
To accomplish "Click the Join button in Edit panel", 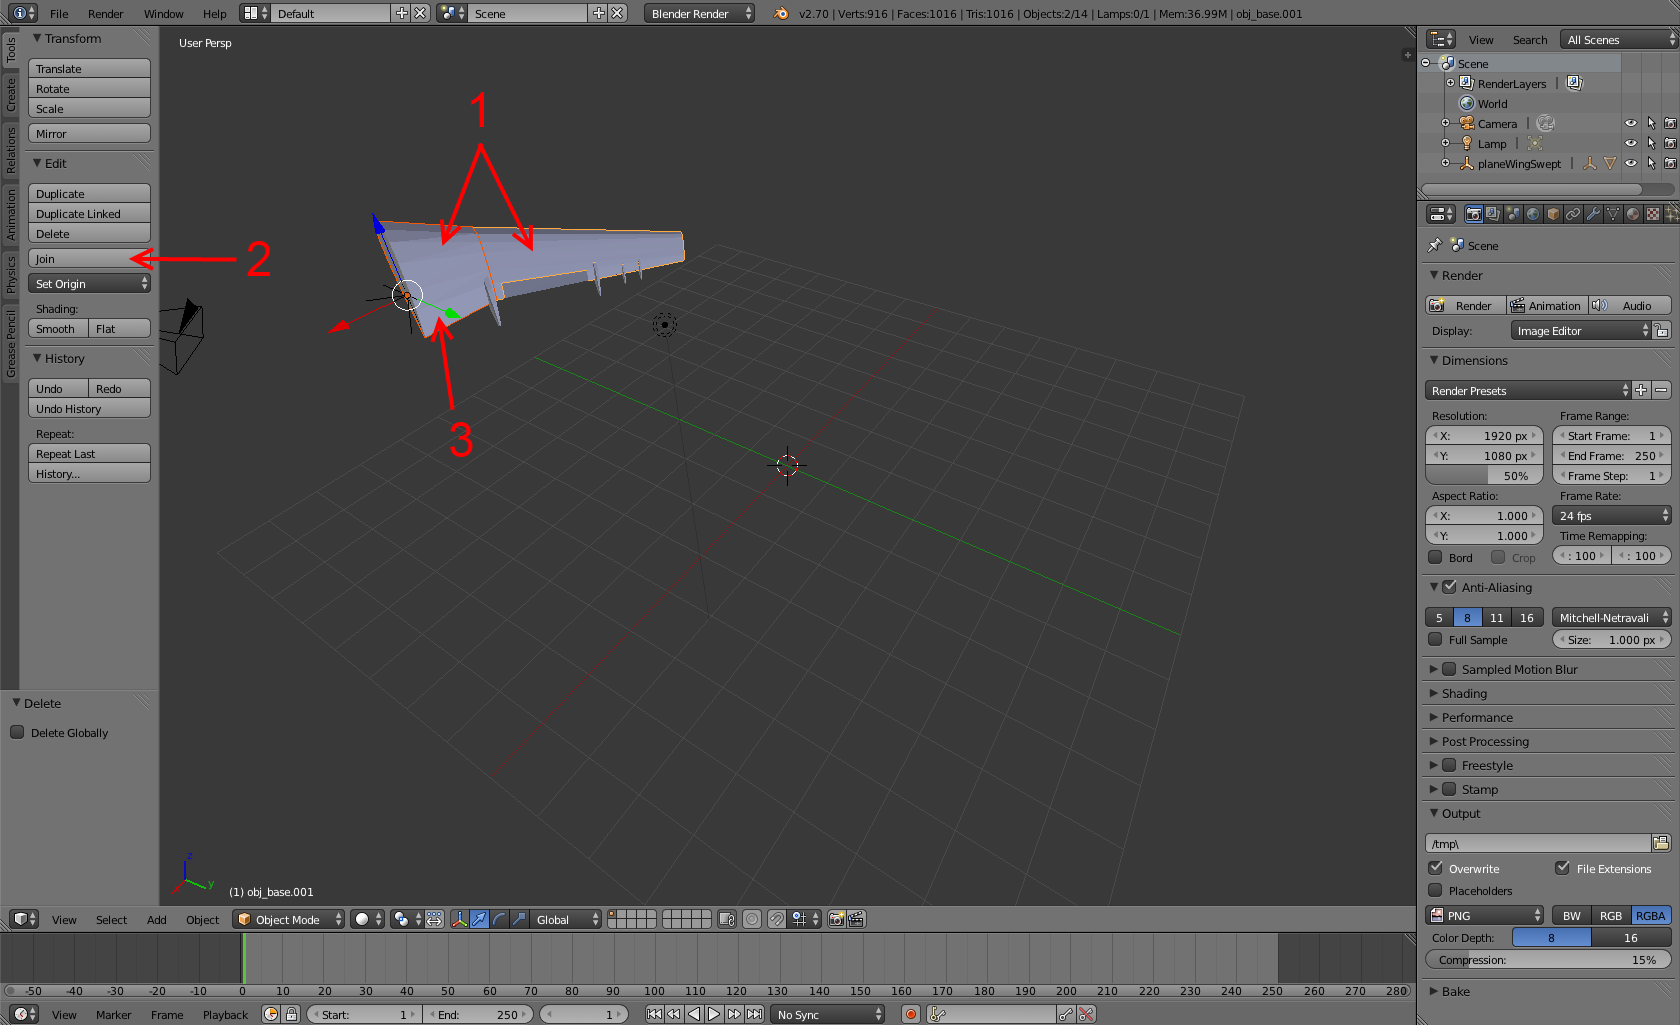I will click(x=89, y=259).
